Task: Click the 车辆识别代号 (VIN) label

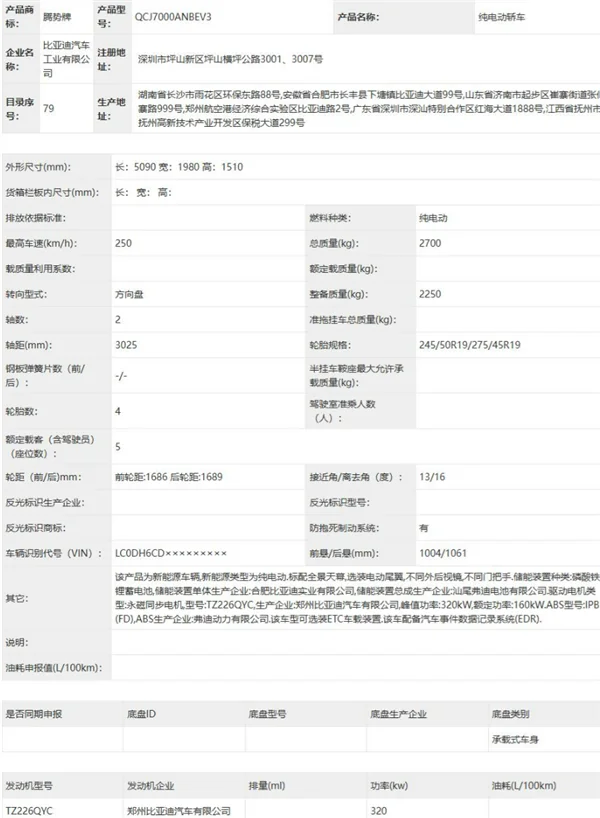Action: pos(54,553)
